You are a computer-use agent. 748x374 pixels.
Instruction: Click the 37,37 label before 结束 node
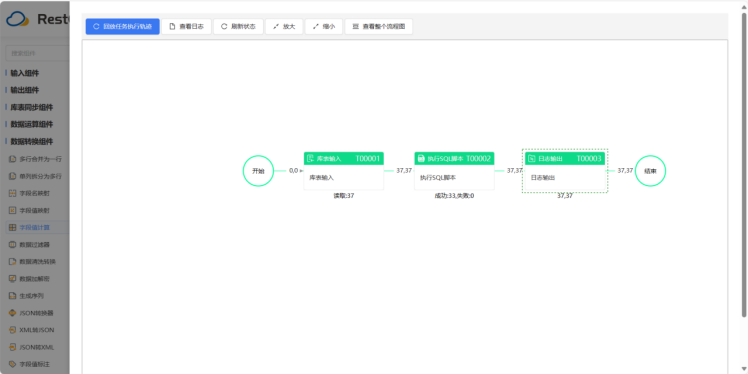(x=625, y=170)
